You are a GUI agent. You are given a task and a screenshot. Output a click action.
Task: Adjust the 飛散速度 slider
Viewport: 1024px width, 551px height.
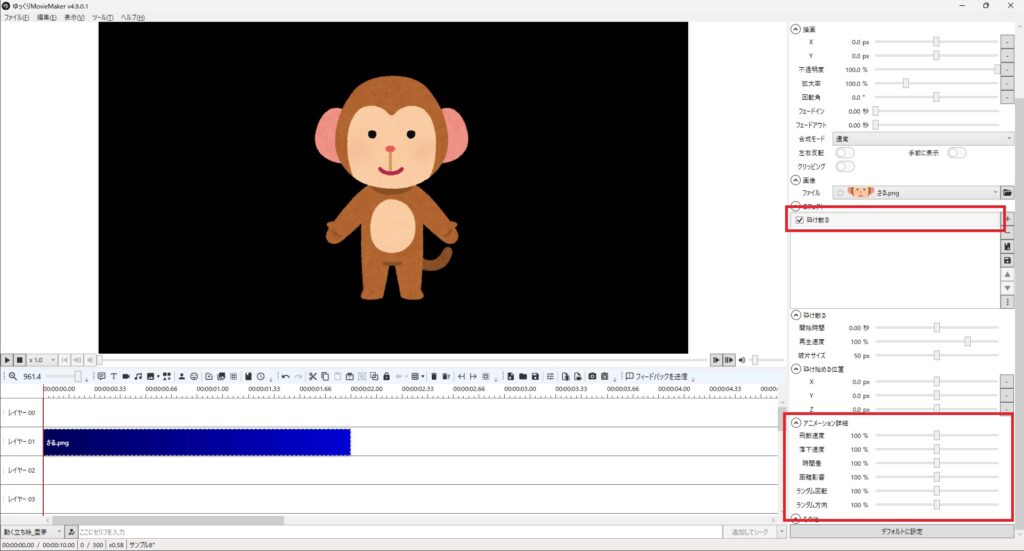pyautogui.click(x=936, y=435)
